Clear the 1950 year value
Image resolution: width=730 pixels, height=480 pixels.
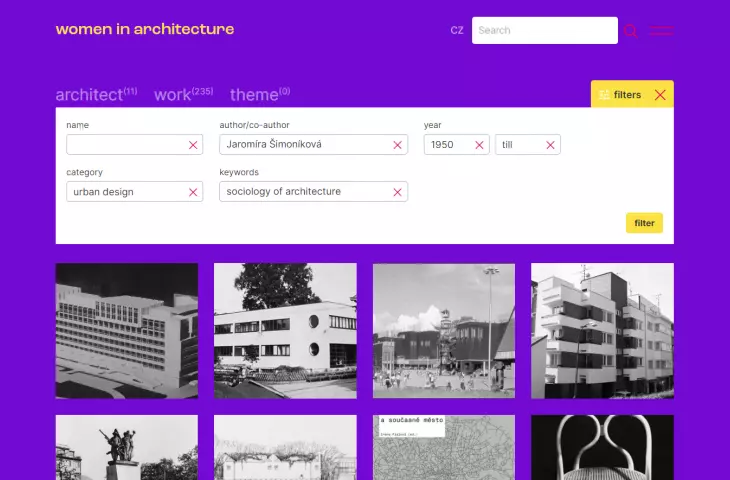coord(479,145)
